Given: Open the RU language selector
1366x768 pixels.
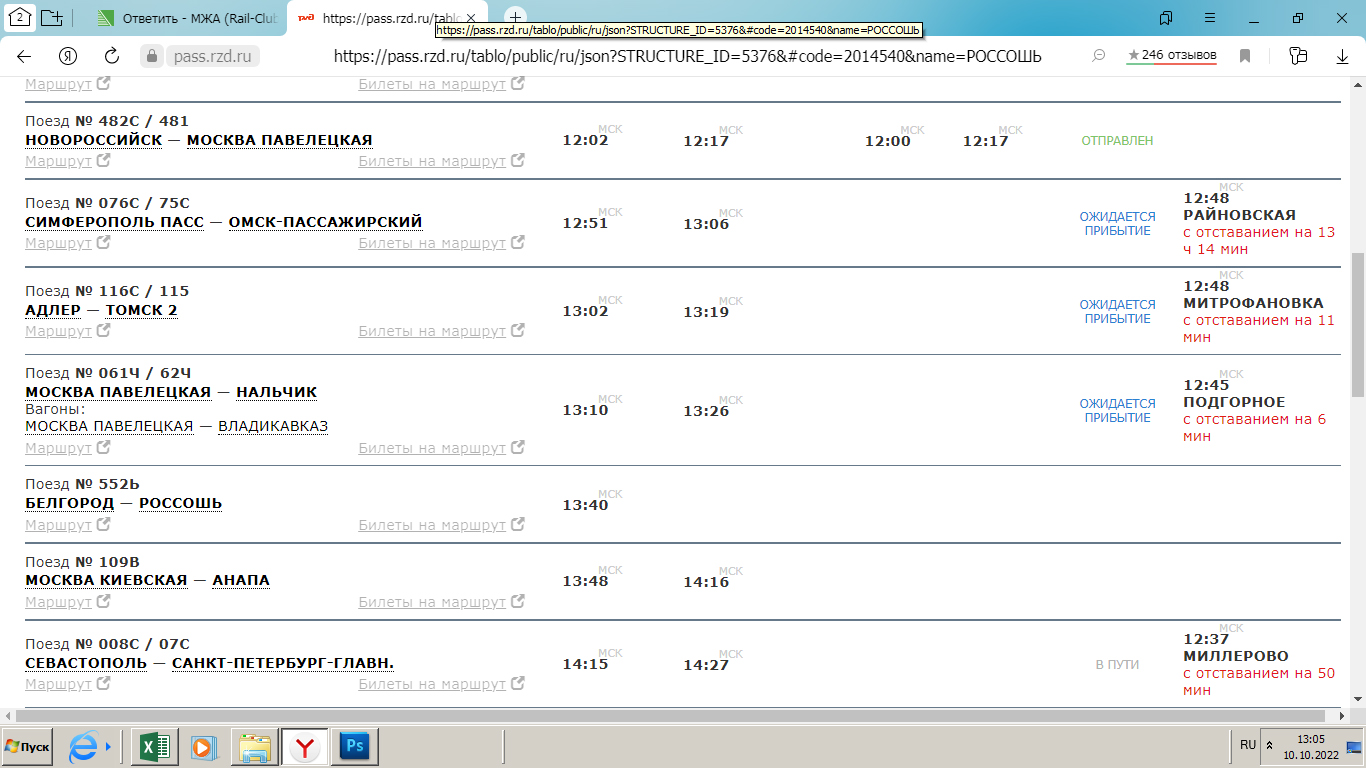Looking at the screenshot, I should [x=1247, y=745].
